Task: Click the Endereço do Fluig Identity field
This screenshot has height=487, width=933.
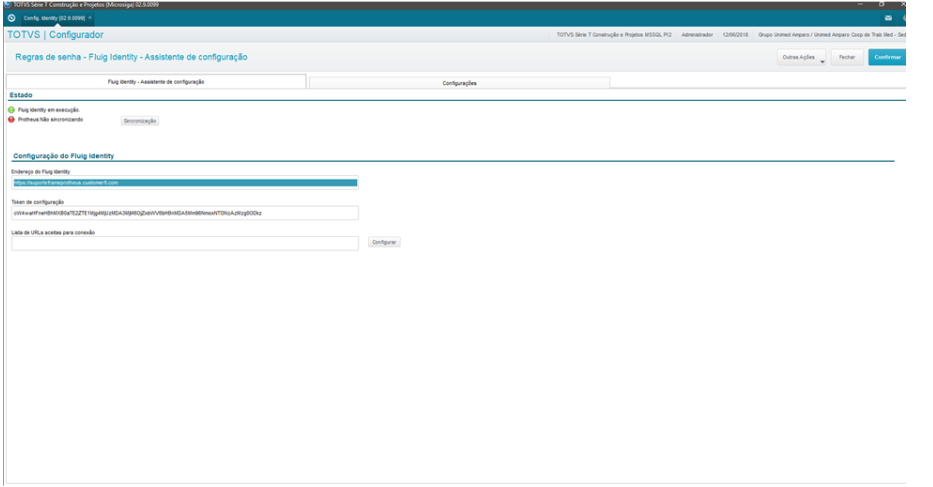Action: coord(185,183)
